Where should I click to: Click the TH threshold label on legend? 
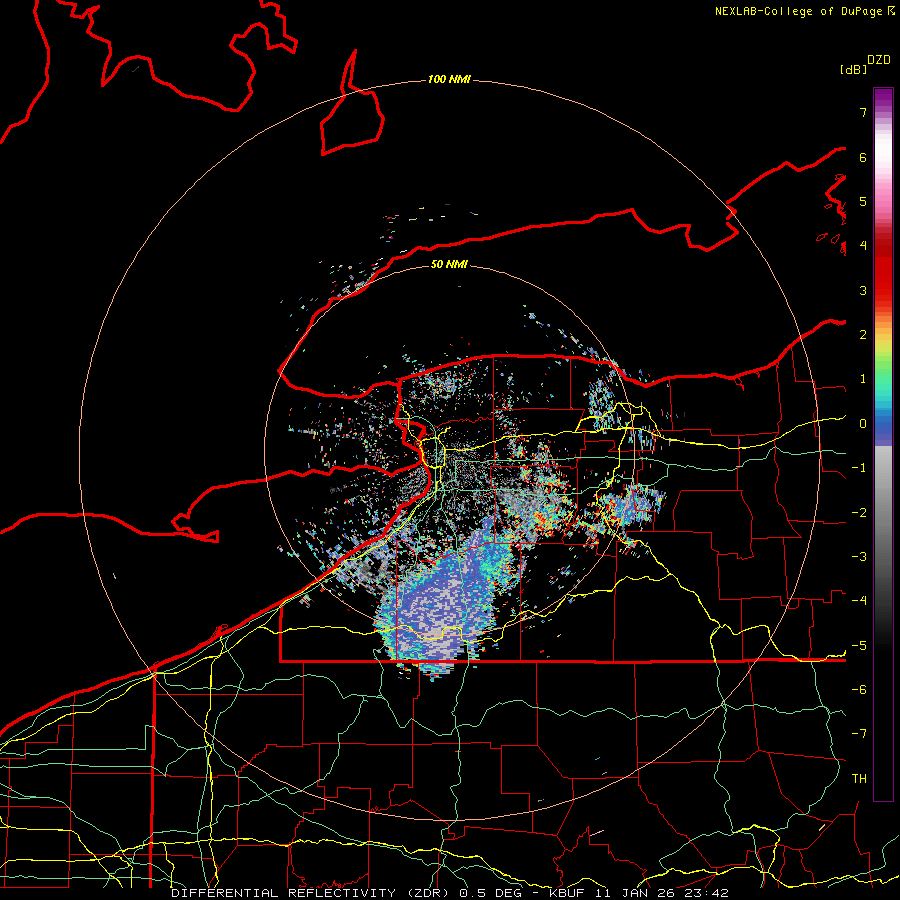(x=859, y=779)
